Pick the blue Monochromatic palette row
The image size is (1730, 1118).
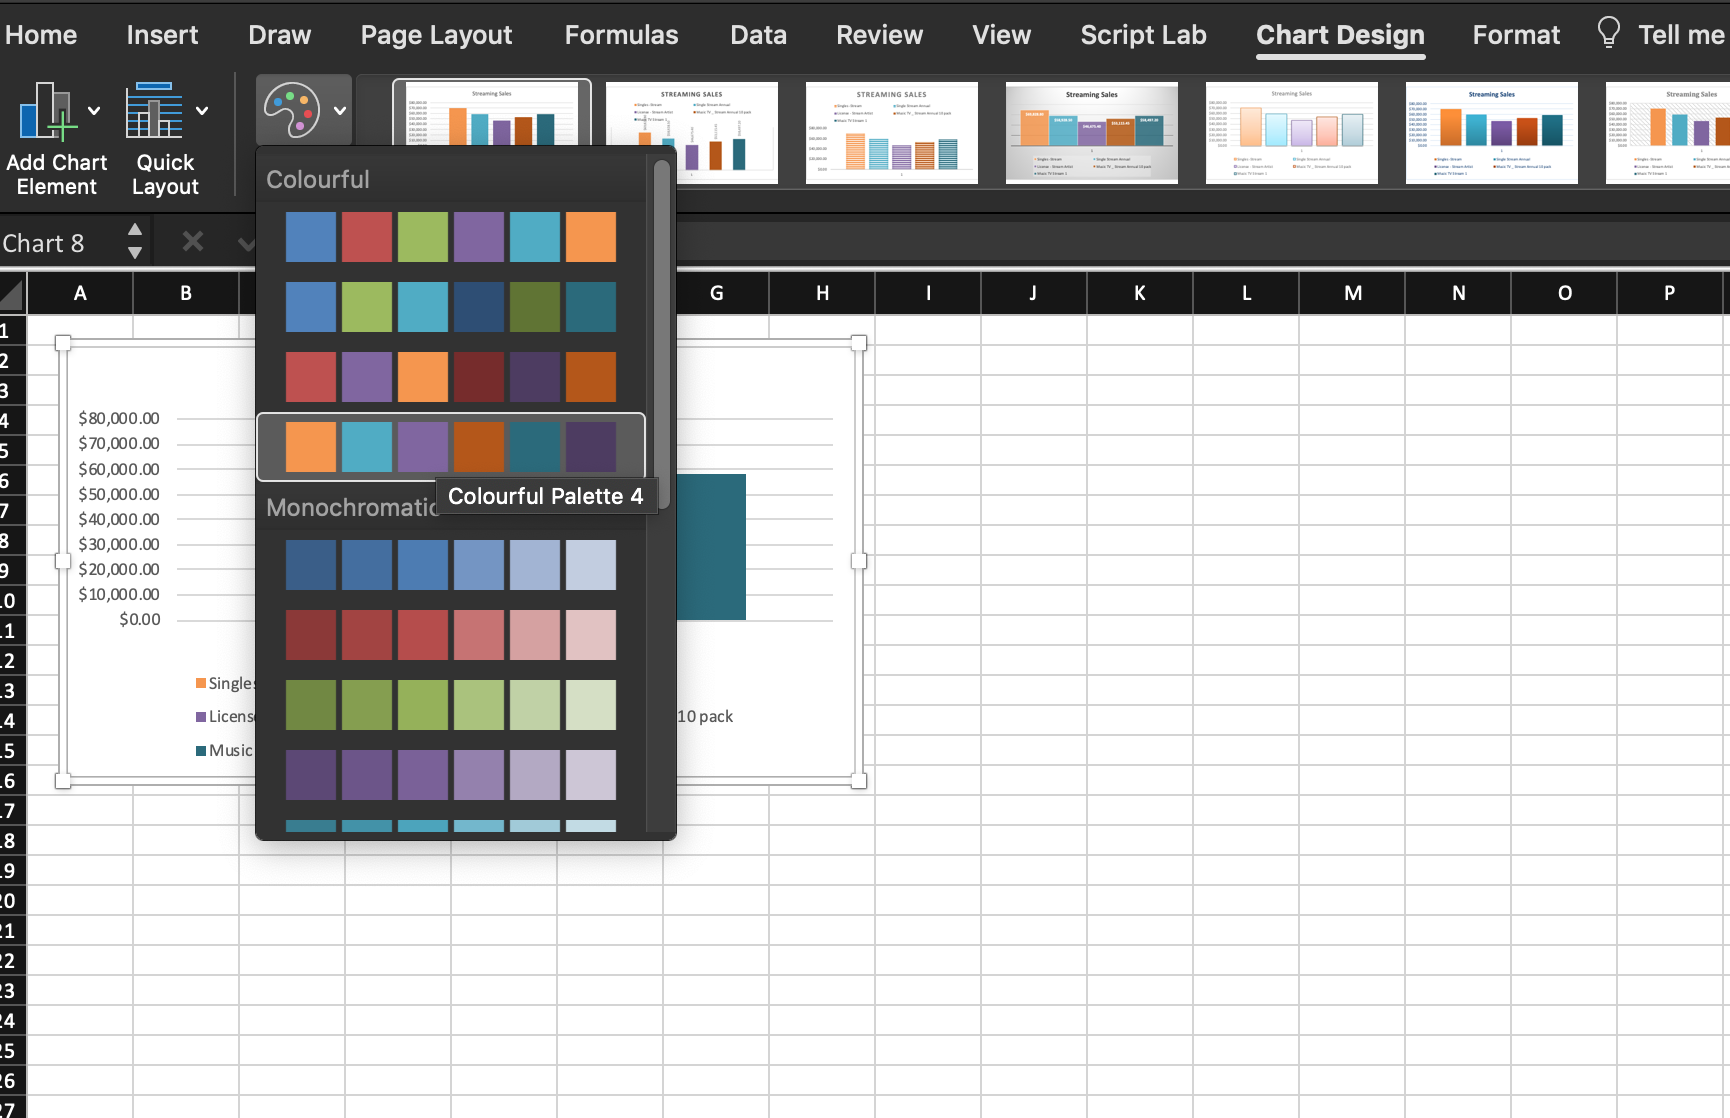(450, 565)
